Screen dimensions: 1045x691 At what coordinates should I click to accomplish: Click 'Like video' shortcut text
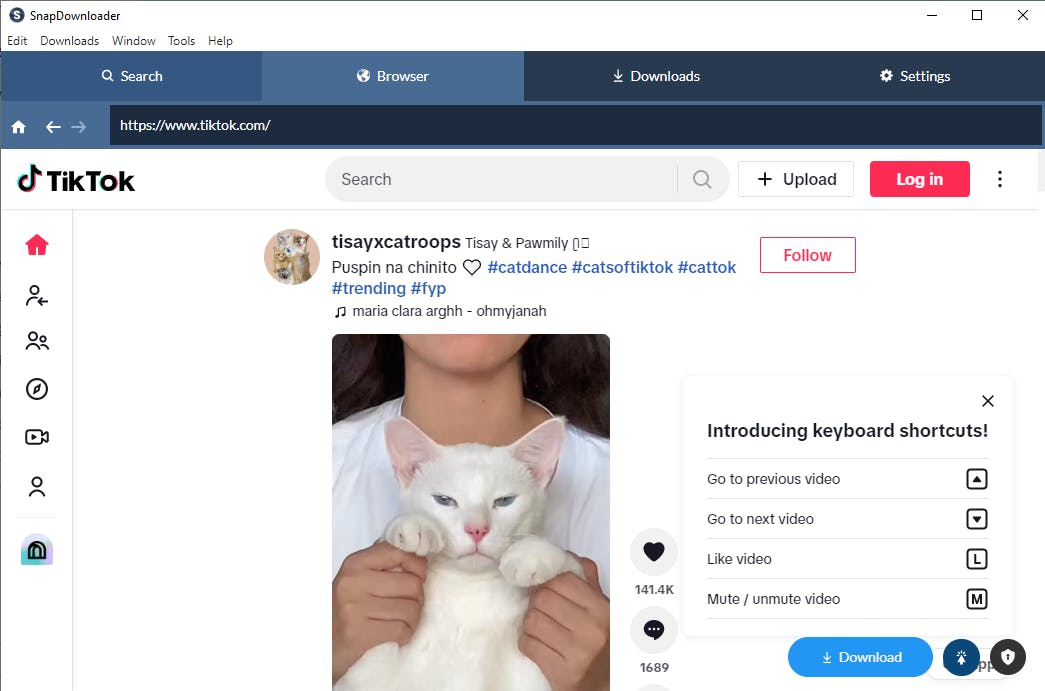(x=739, y=559)
